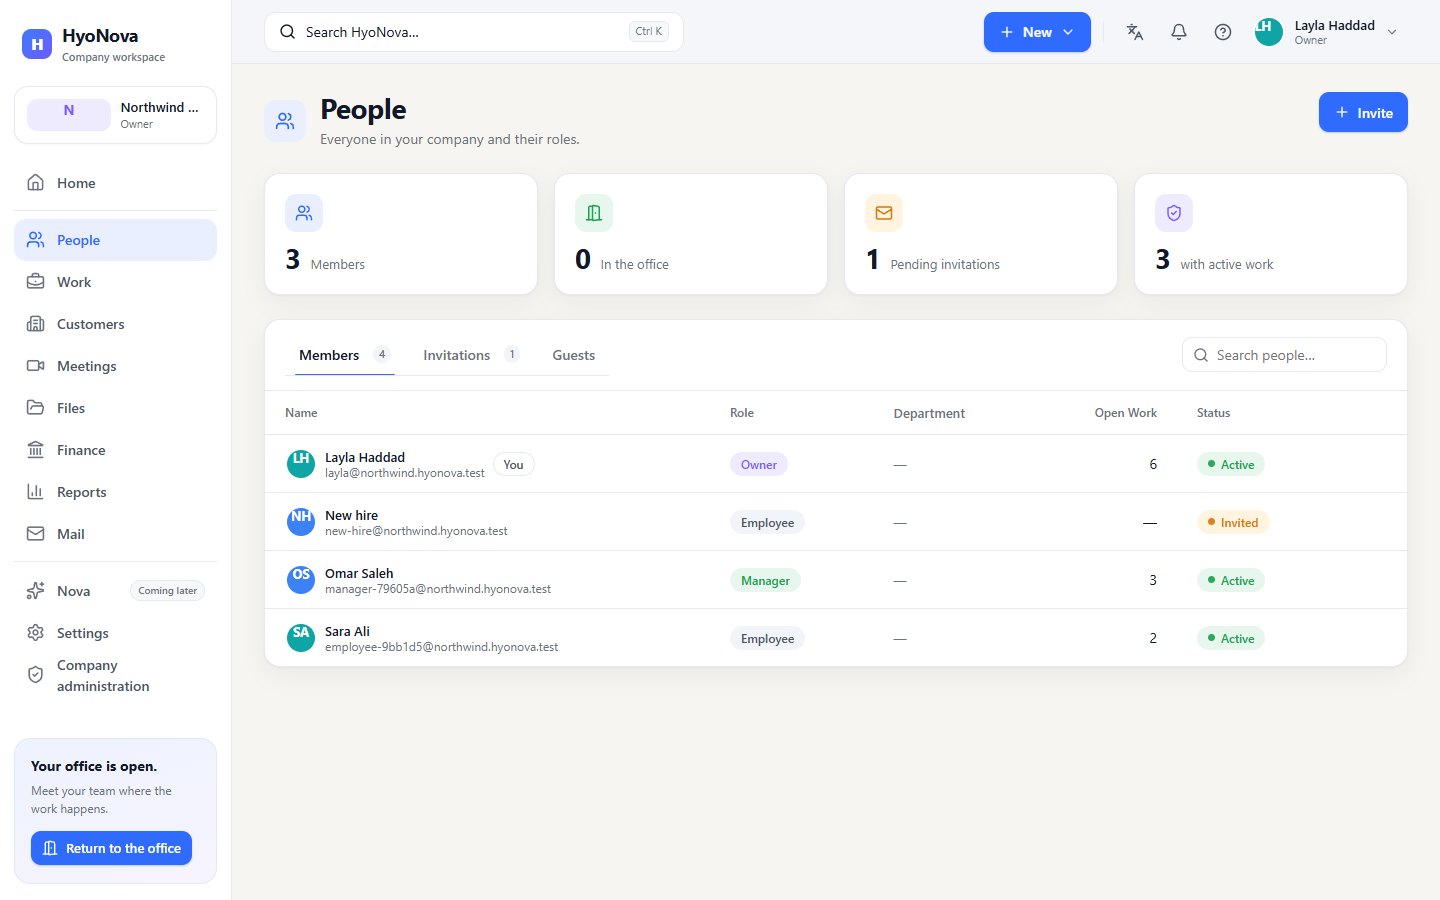Click the Nova sparkle icon in sidebar
The height and width of the screenshot is (900, 1440).
(35, 591)
